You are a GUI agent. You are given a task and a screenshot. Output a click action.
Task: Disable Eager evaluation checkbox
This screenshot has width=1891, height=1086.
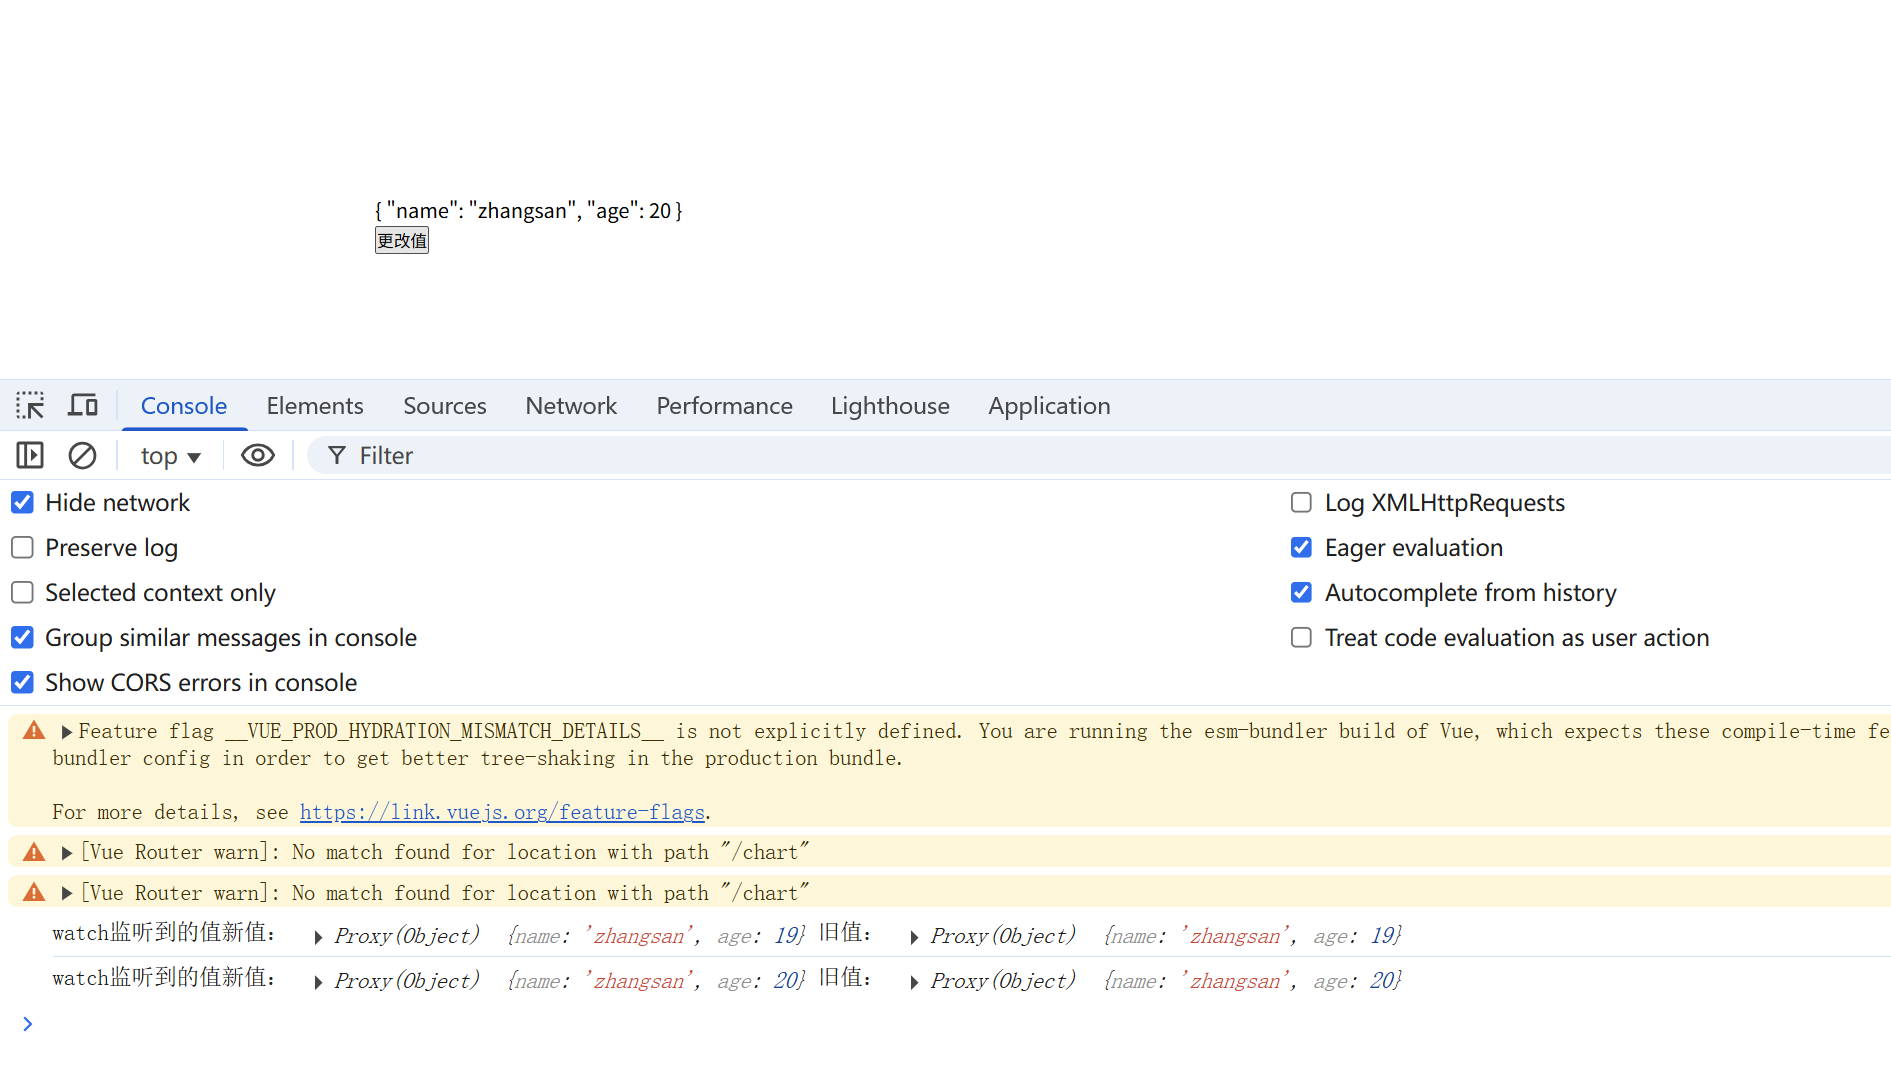[x=1301, y=548]
